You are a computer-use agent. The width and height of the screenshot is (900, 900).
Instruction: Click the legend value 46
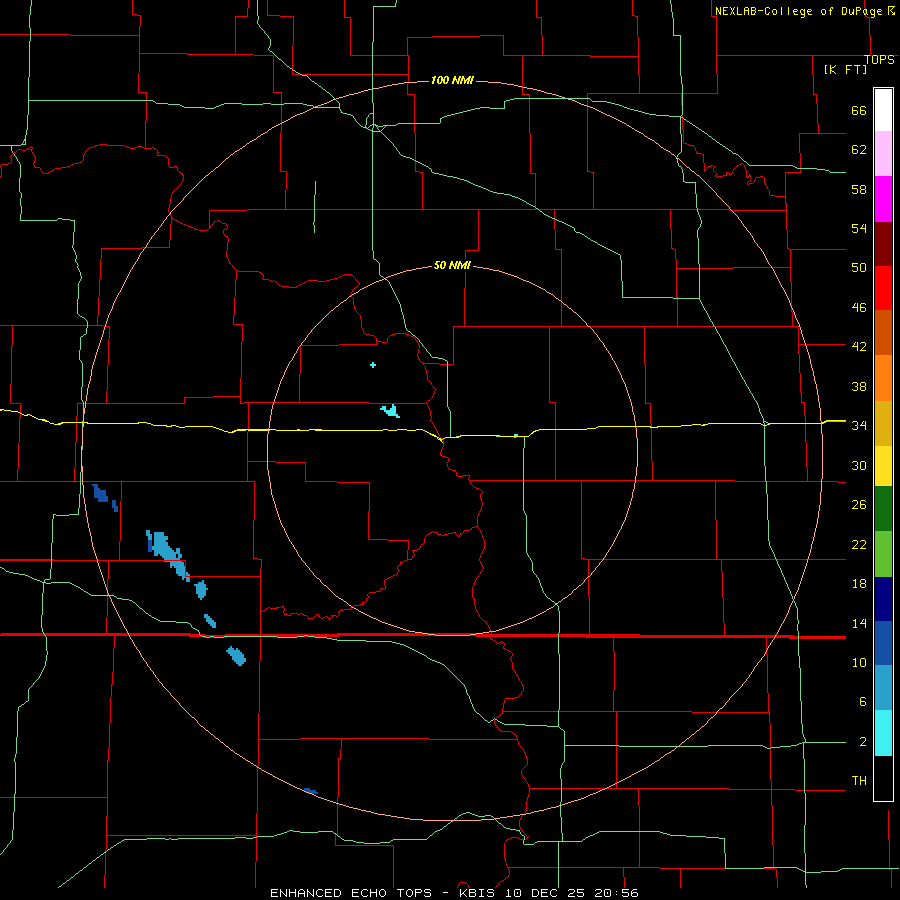pyautogui.click(x=859, y=308)
